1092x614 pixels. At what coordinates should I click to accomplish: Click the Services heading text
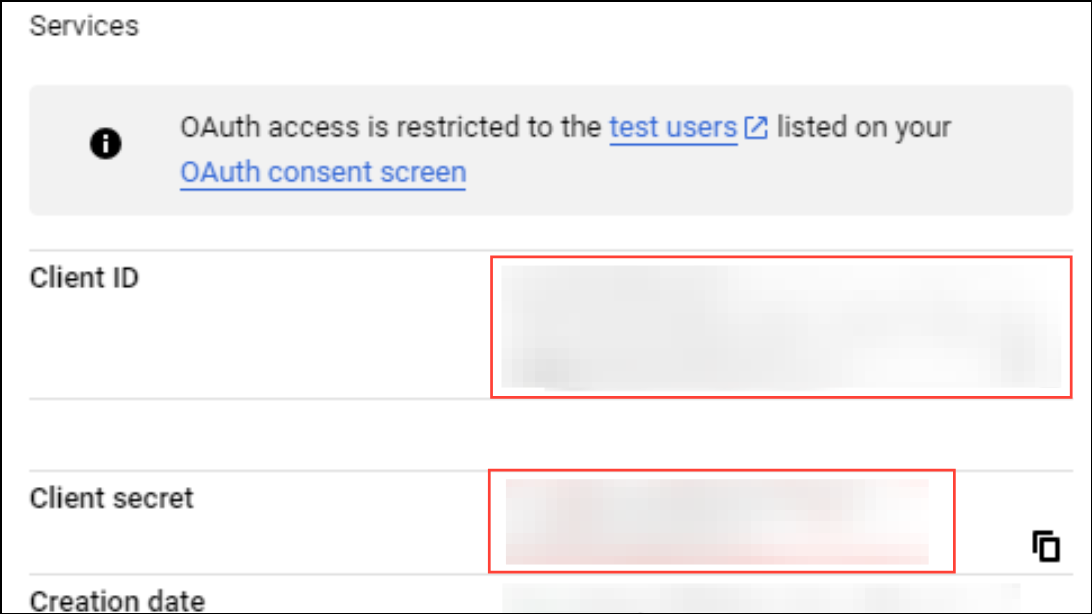pyautogui.click(x=84, y=26)
